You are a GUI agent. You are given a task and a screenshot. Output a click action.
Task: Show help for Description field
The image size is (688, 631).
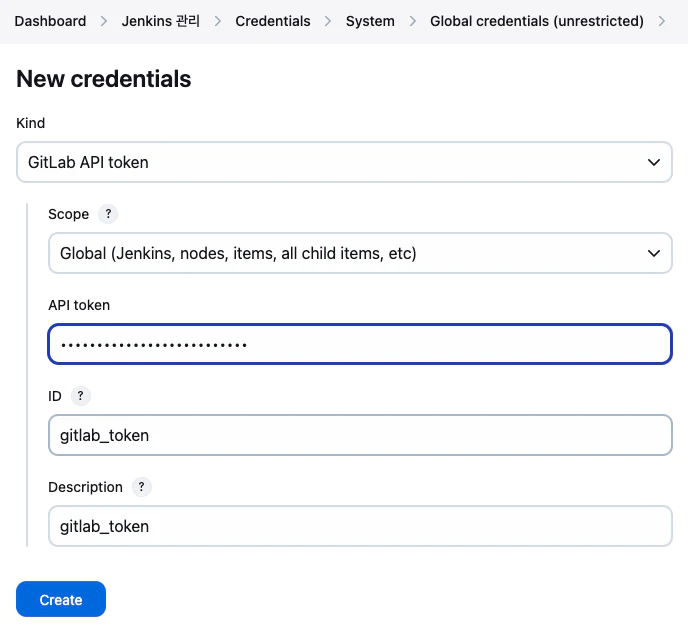(141, 487)
